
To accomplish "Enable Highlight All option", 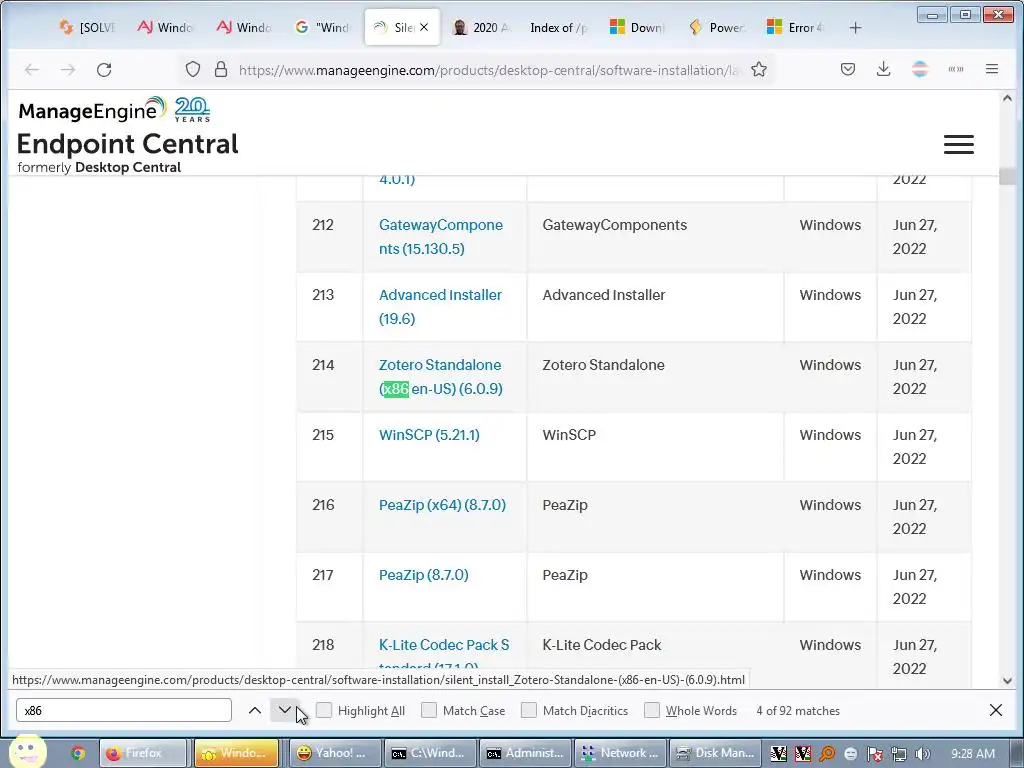I will point(324,710).
